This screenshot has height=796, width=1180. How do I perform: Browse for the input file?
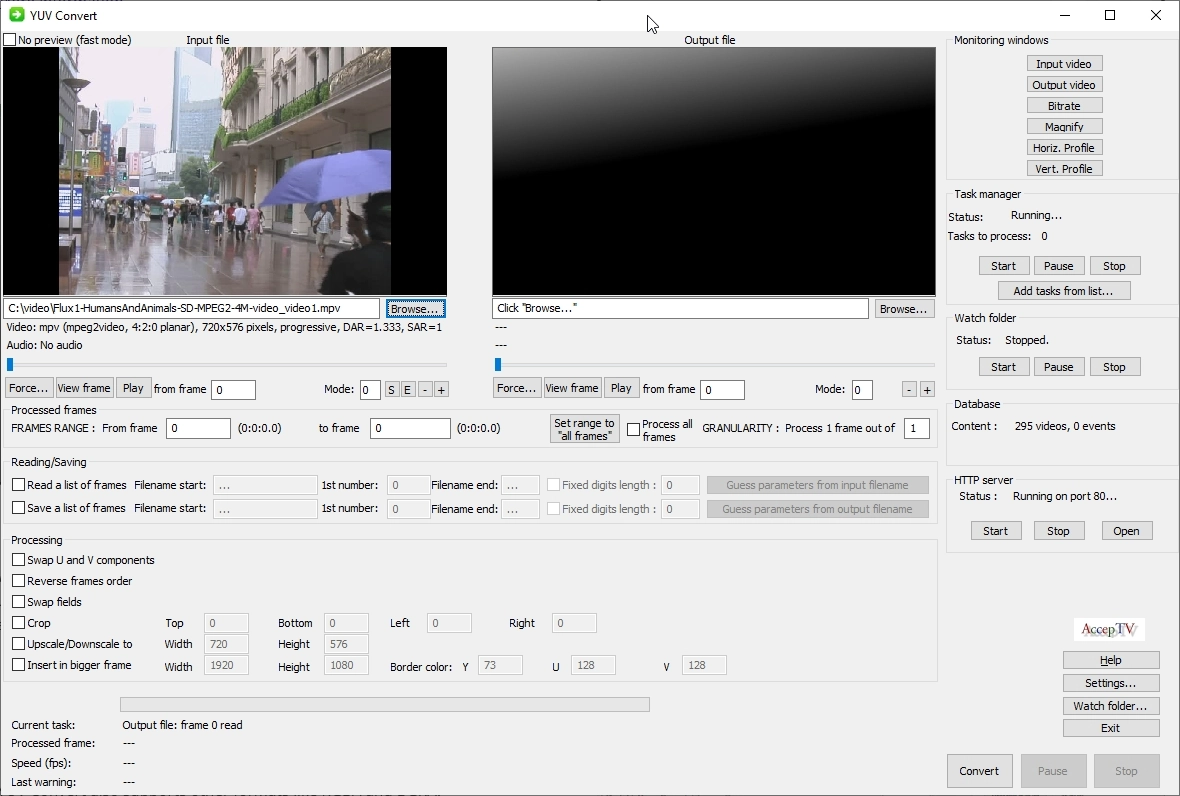click(415, 309)
